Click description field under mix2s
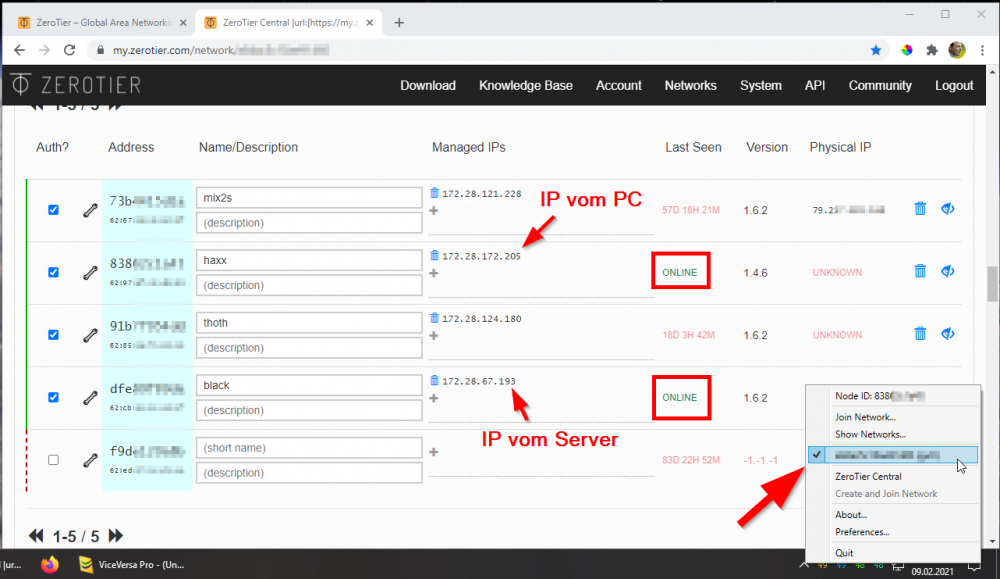Screen dimensions: 1000x579 point(309,223)
